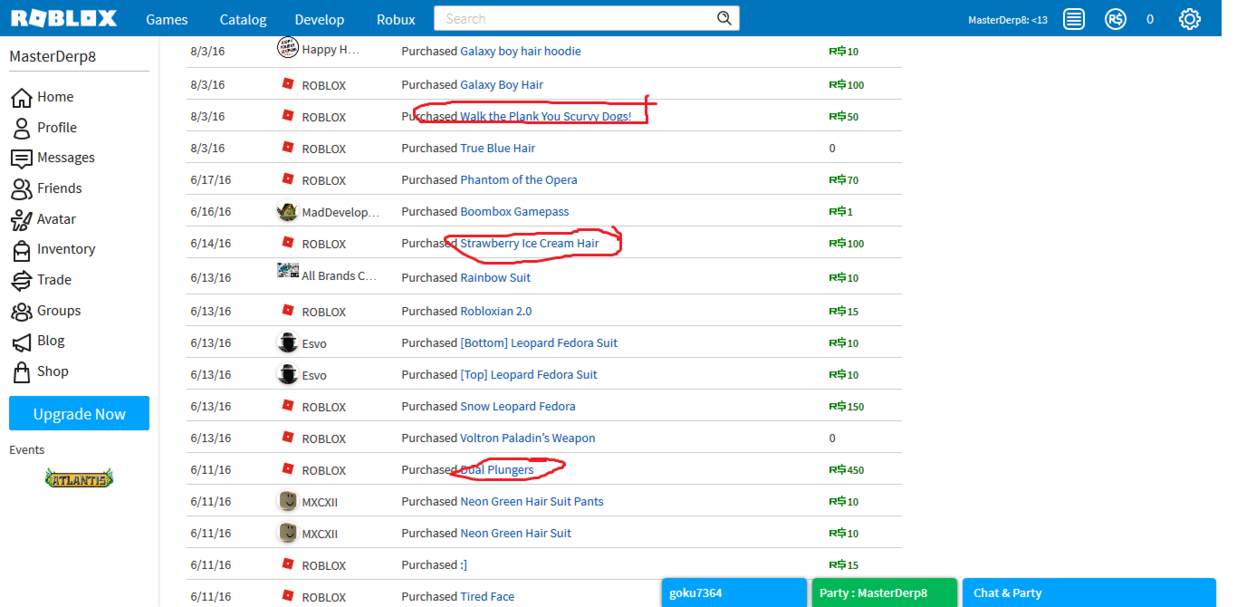
Task: Click Esvo avatar in Top Leopard row
Action: coord(287,374)
